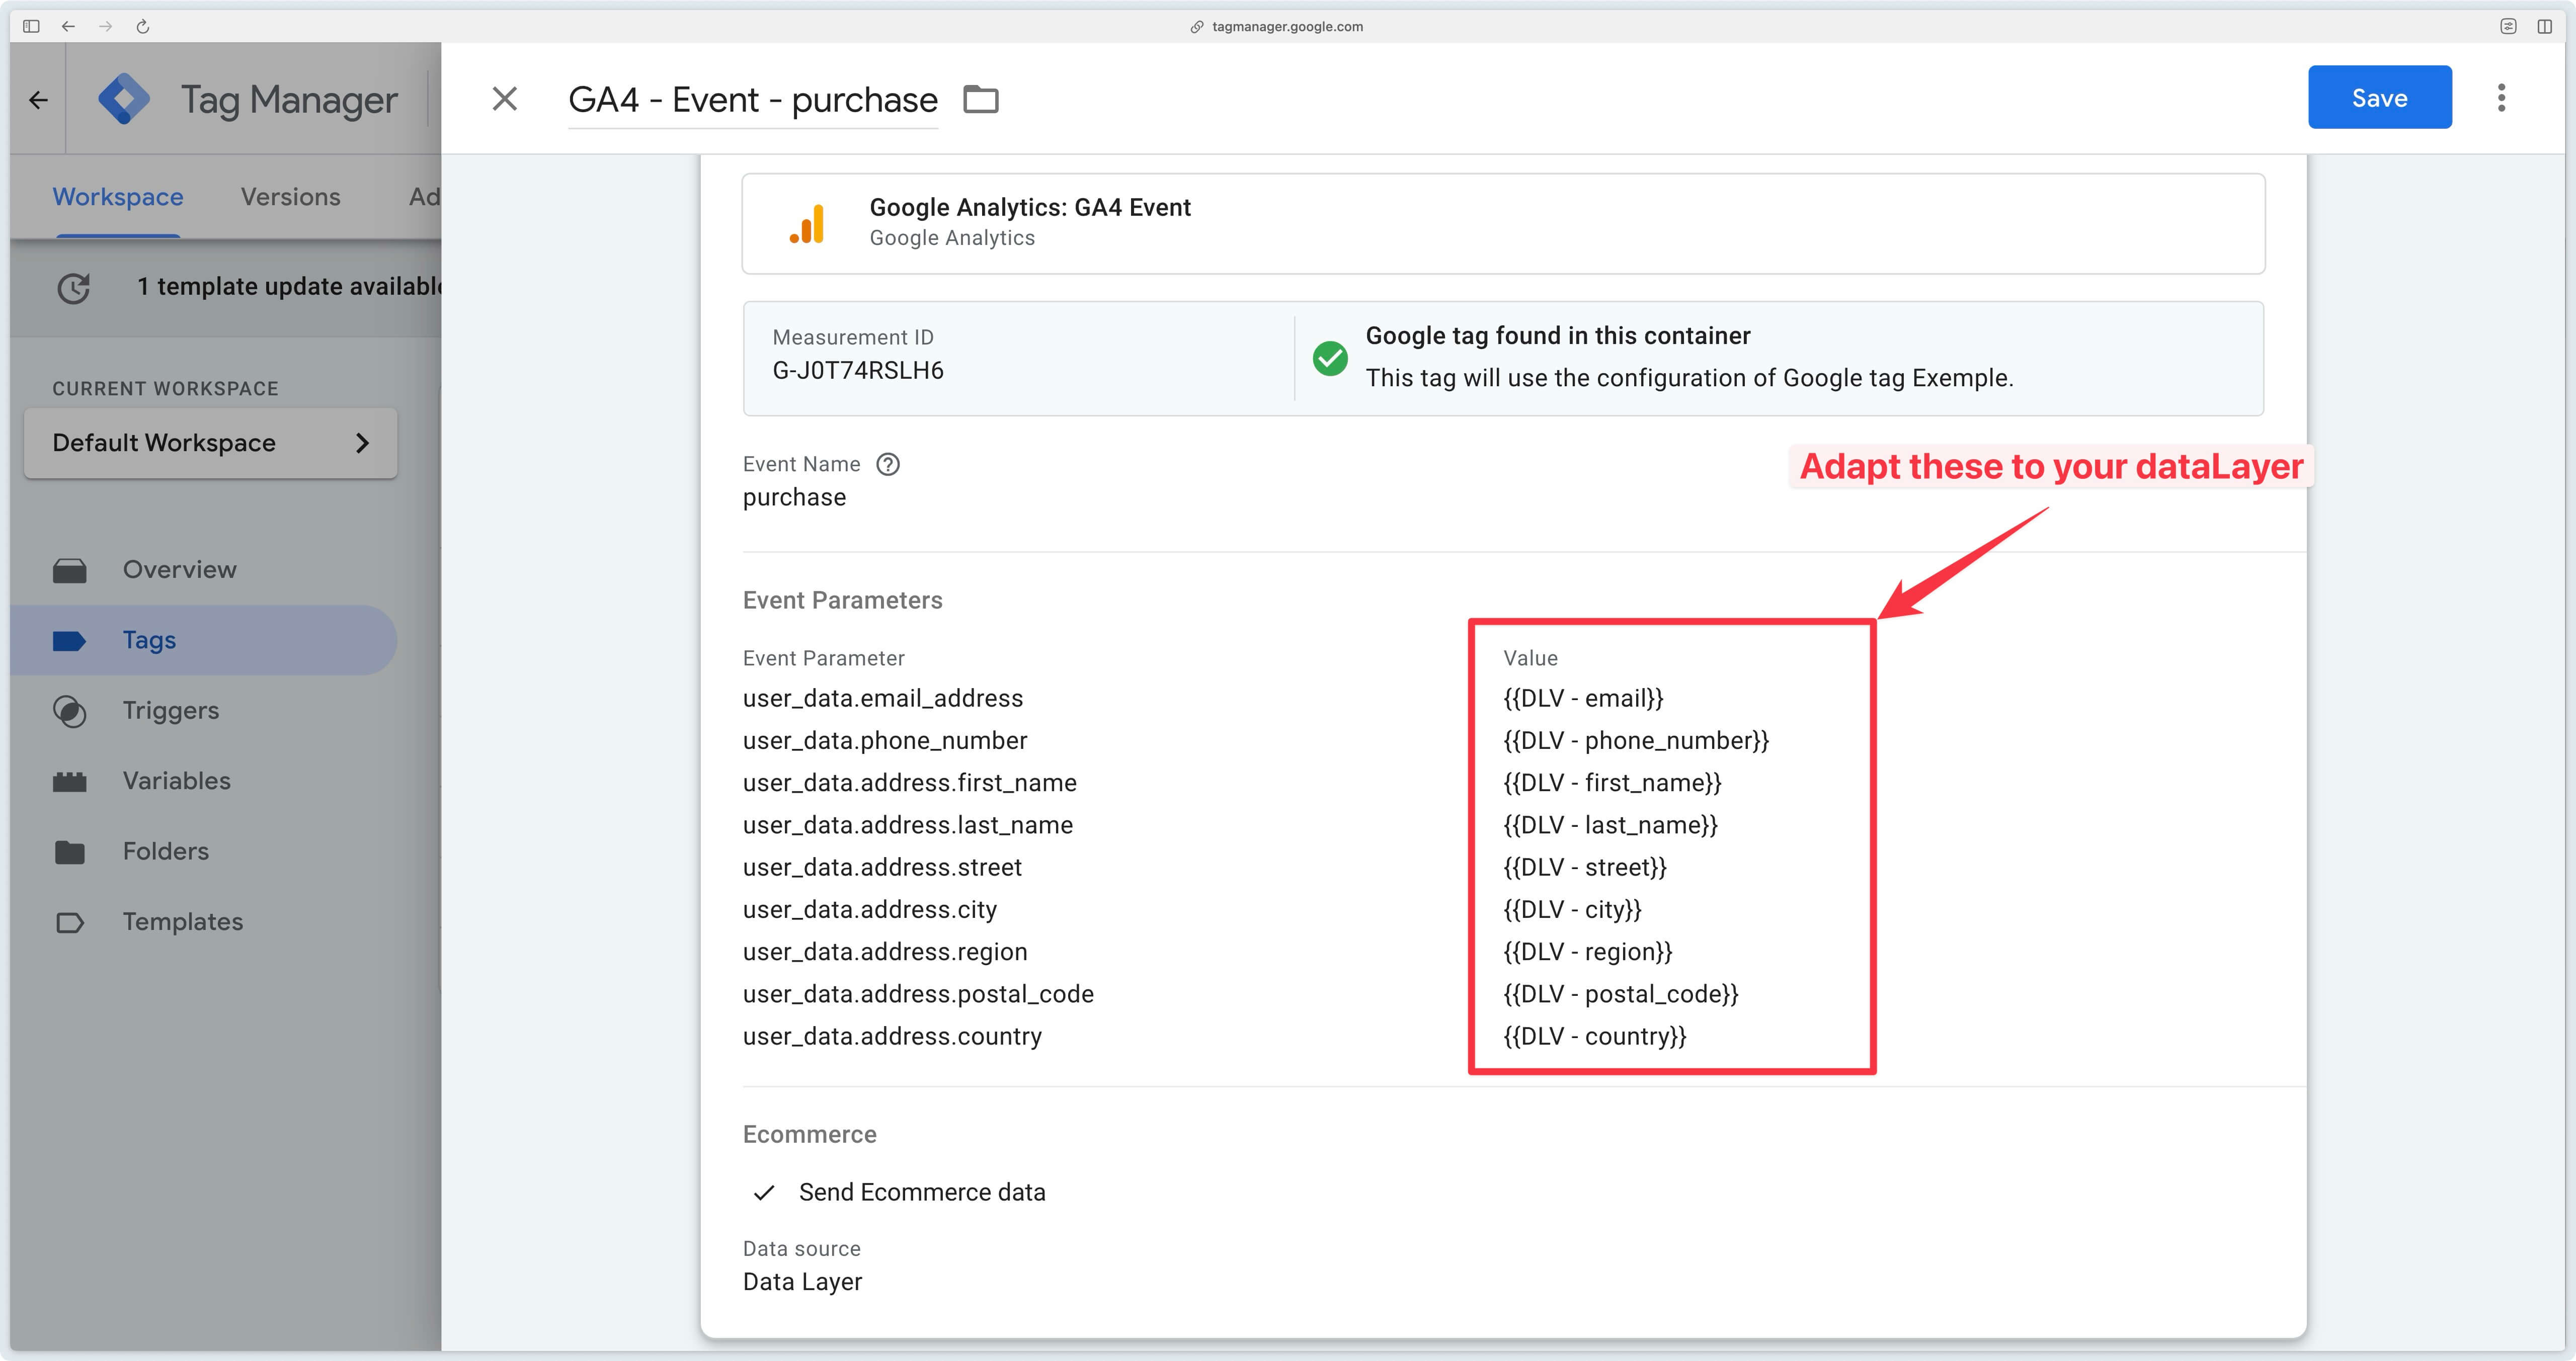Click the split view icon in browser toolbar
2576x1361 pixels.
2544,26
